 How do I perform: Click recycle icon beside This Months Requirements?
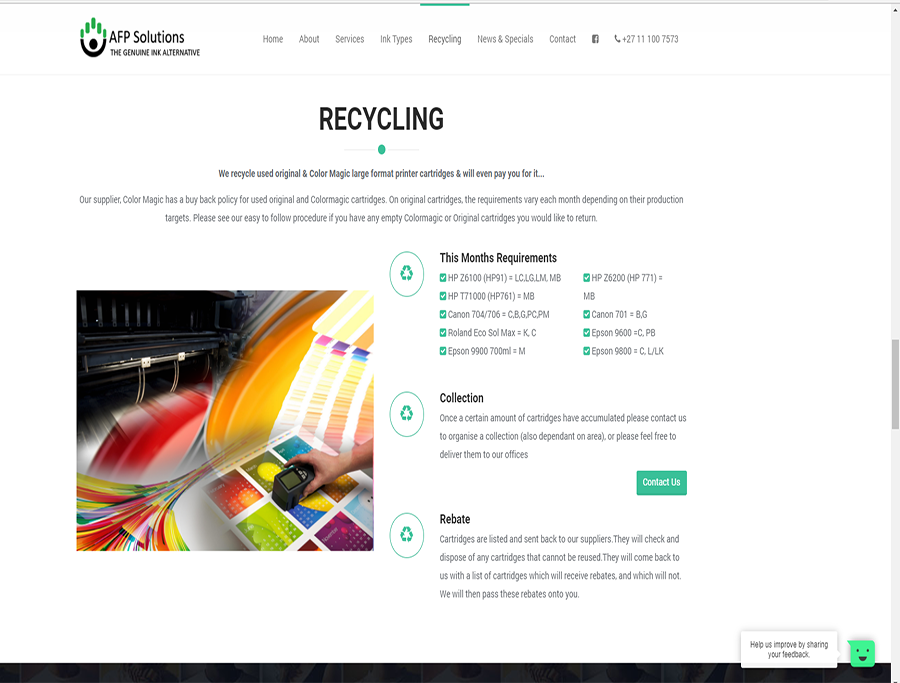click(x=406, y=274)
